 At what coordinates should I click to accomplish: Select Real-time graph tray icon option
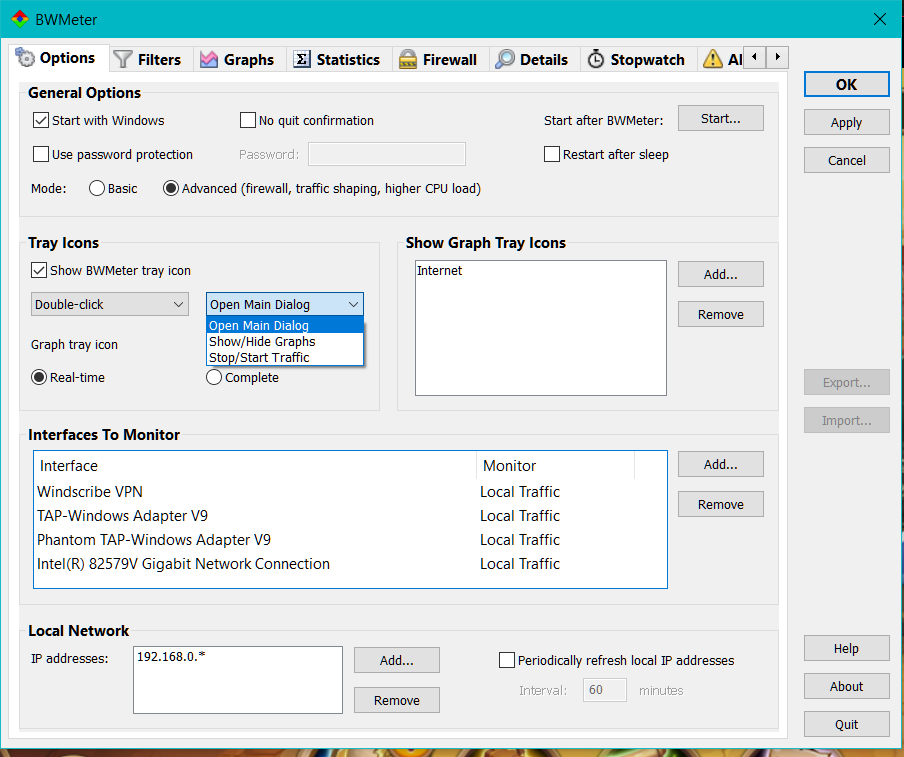click(39, 378)
